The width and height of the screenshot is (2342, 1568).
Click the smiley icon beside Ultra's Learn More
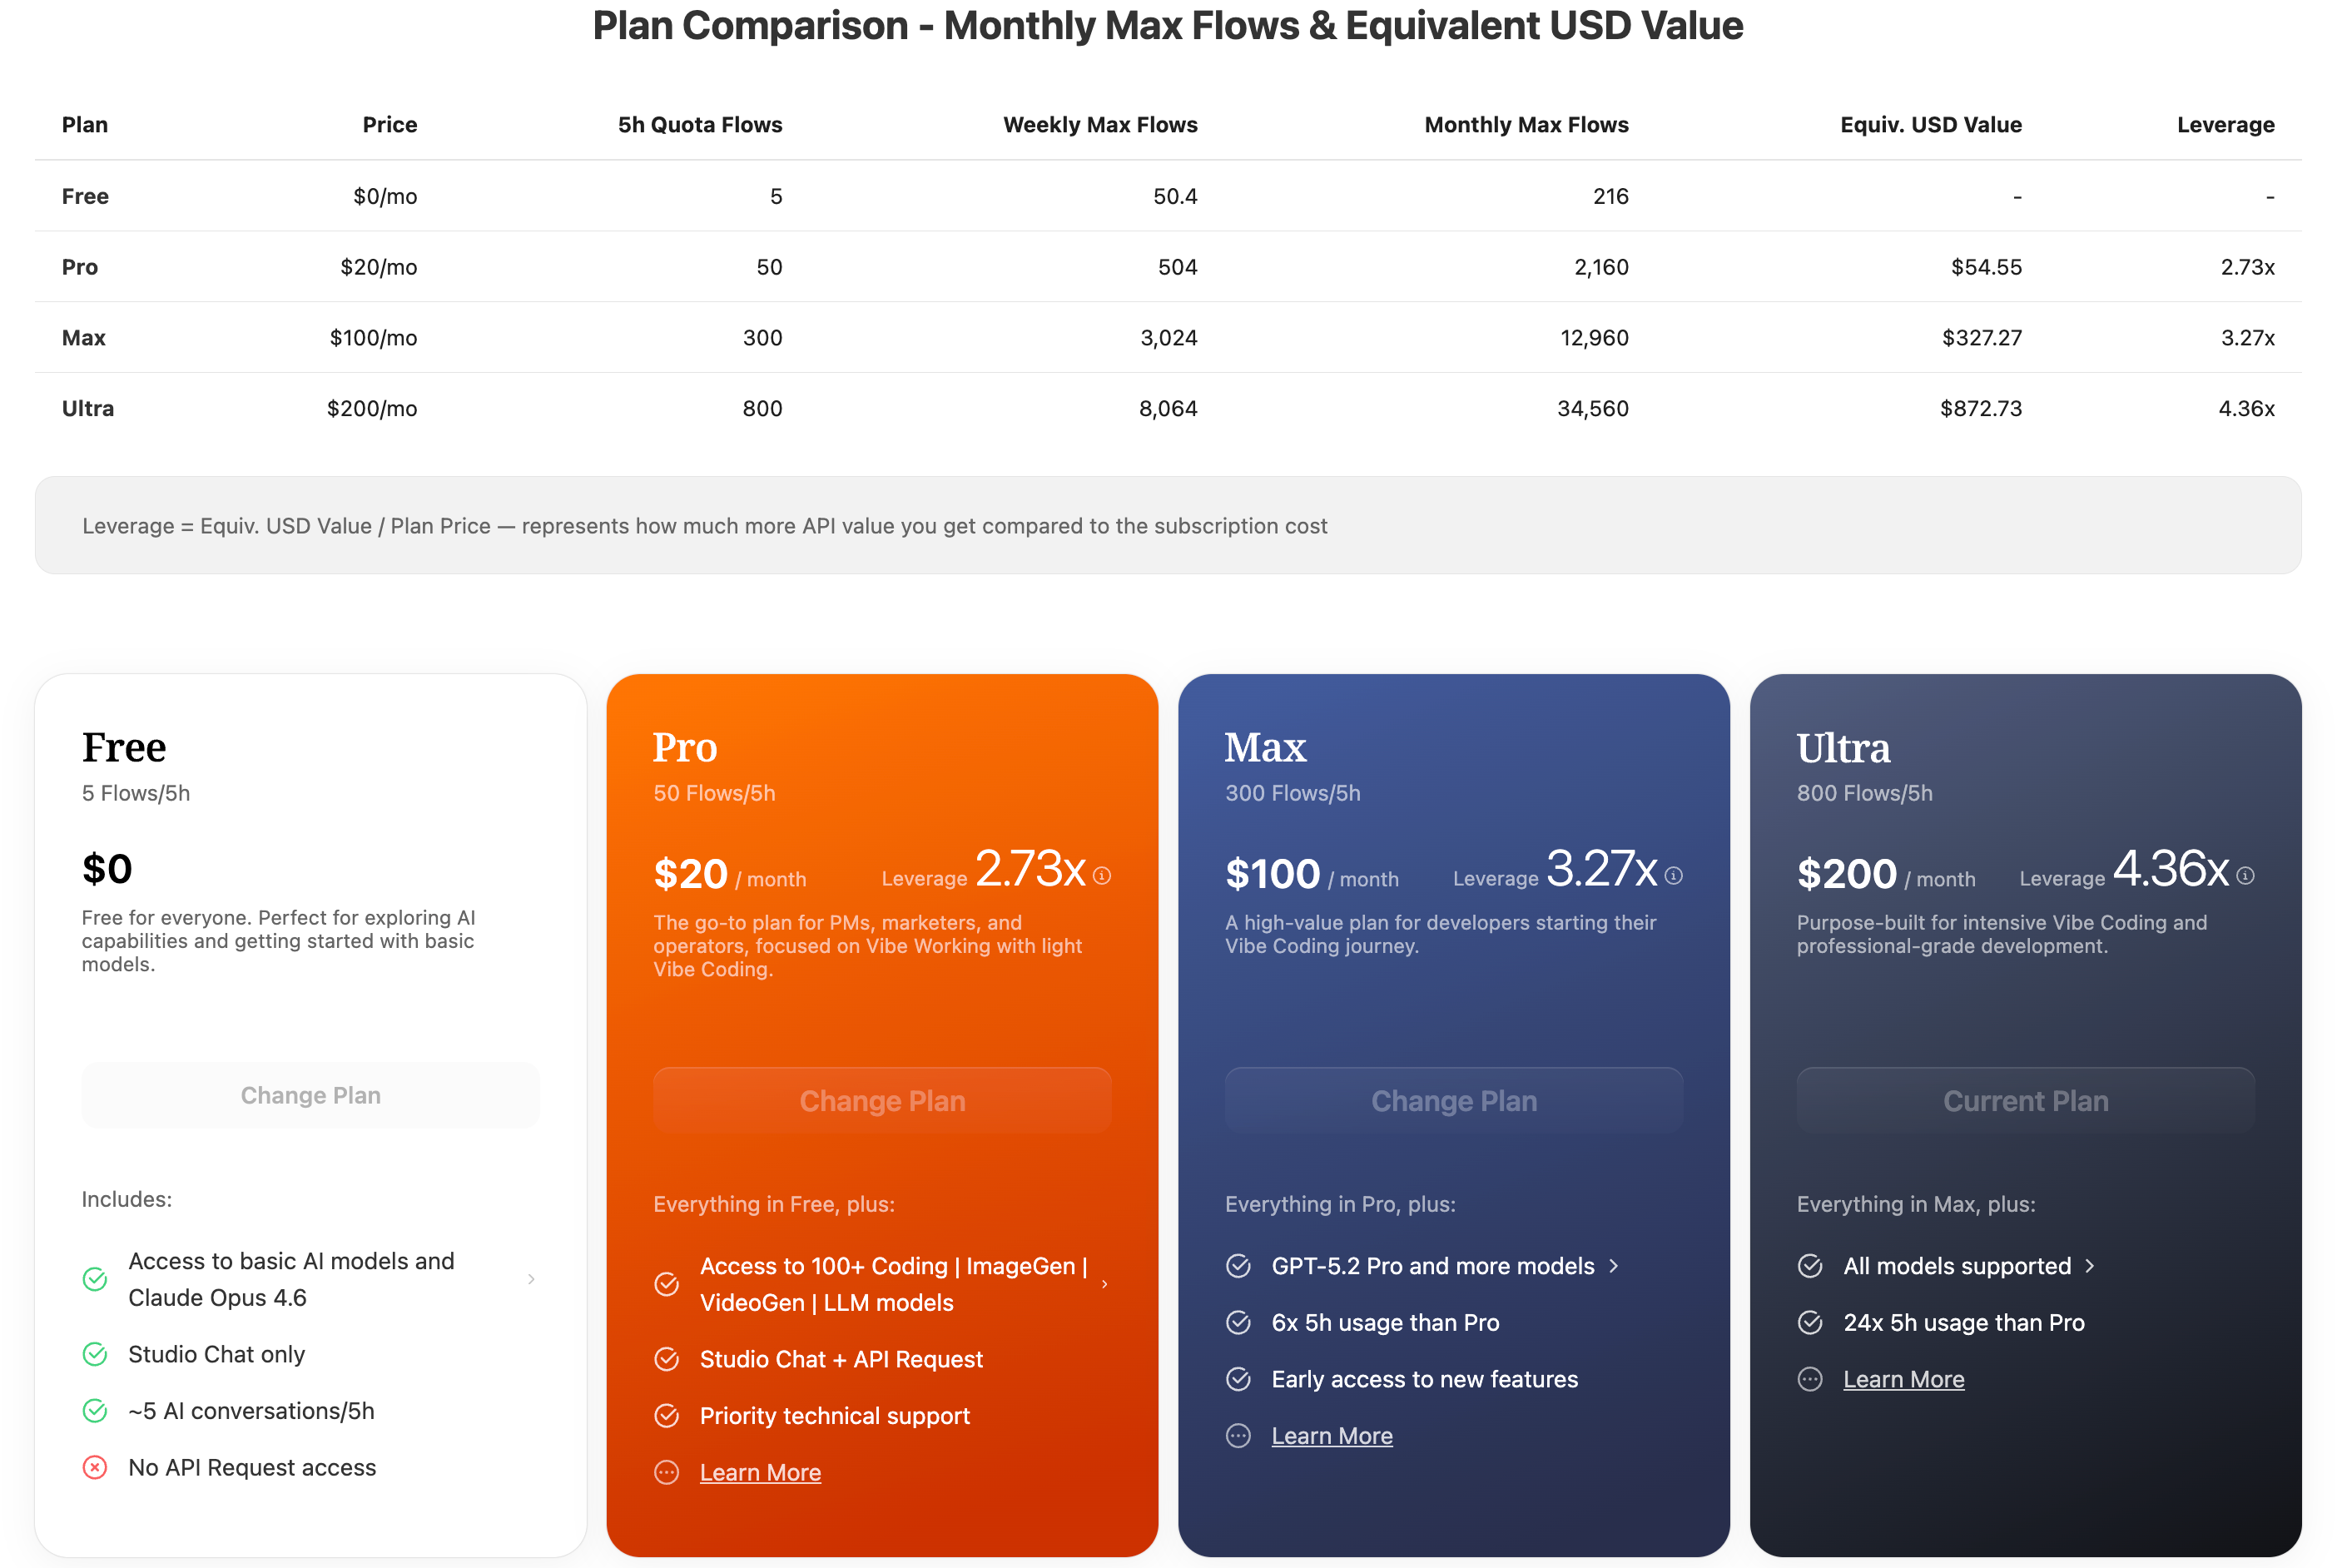(x=1809, y=1379)
